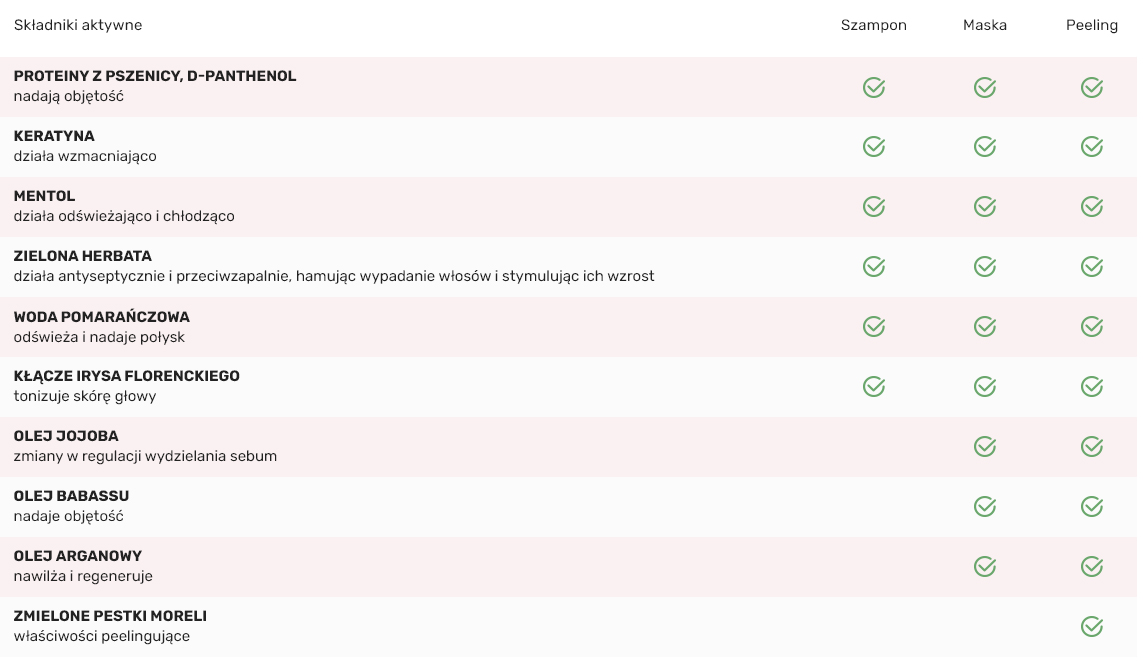Click Maska checkmark for Olej Jojoba

click(x=985, y=447)
